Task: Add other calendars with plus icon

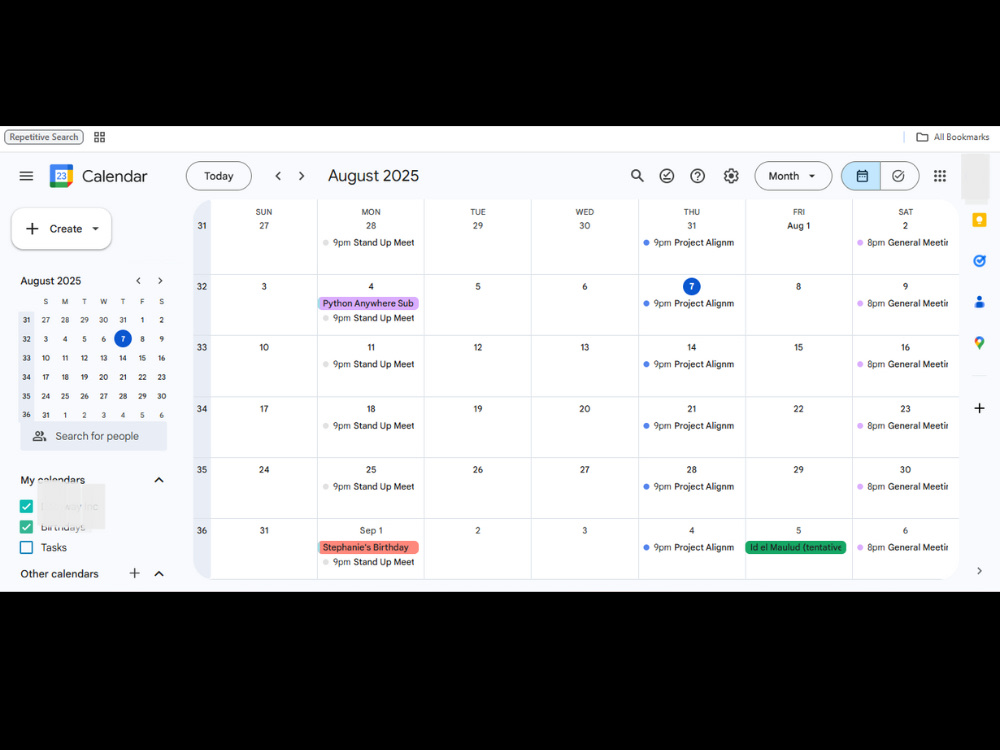Action: (x=135, y=573)
